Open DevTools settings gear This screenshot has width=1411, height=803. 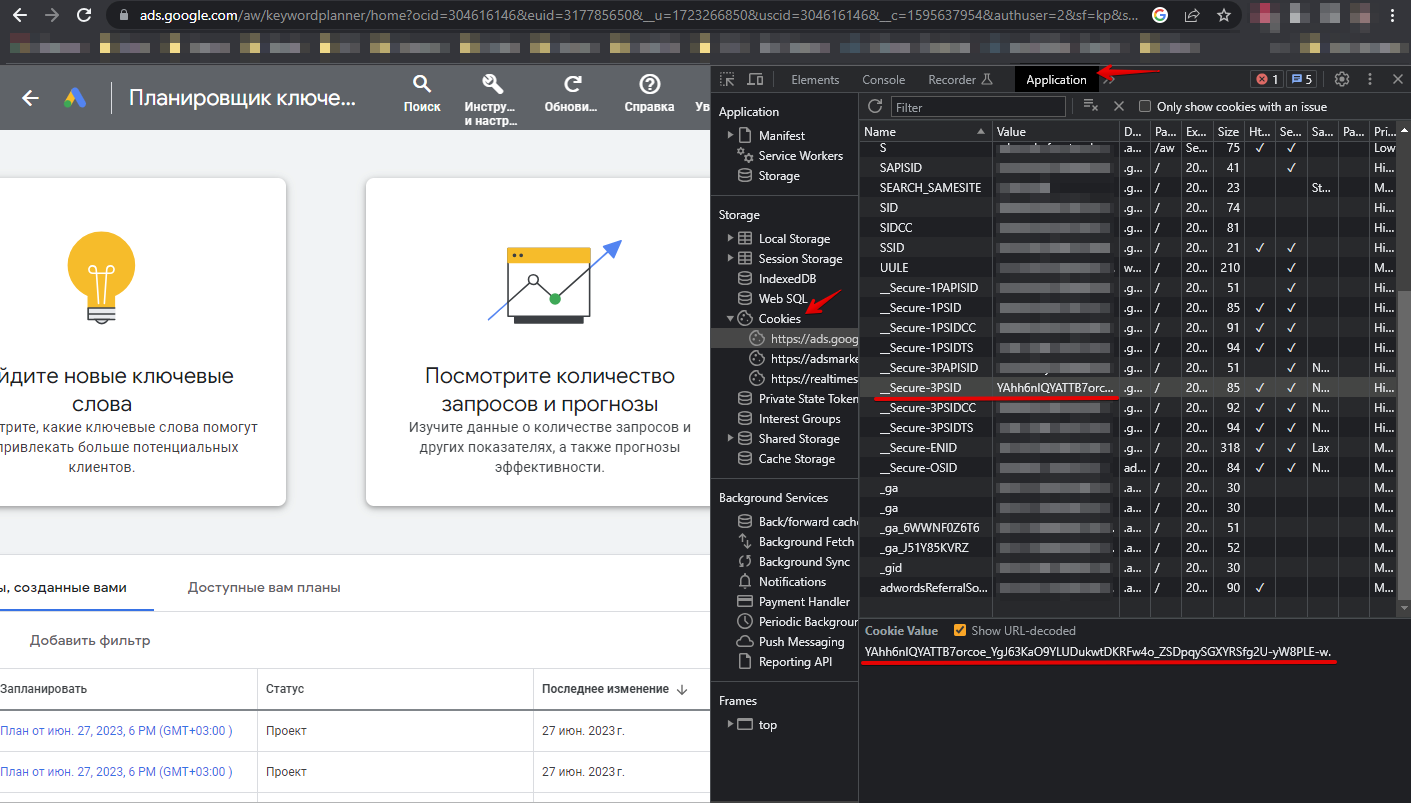pyautogui.click(x=1342, y=79)
